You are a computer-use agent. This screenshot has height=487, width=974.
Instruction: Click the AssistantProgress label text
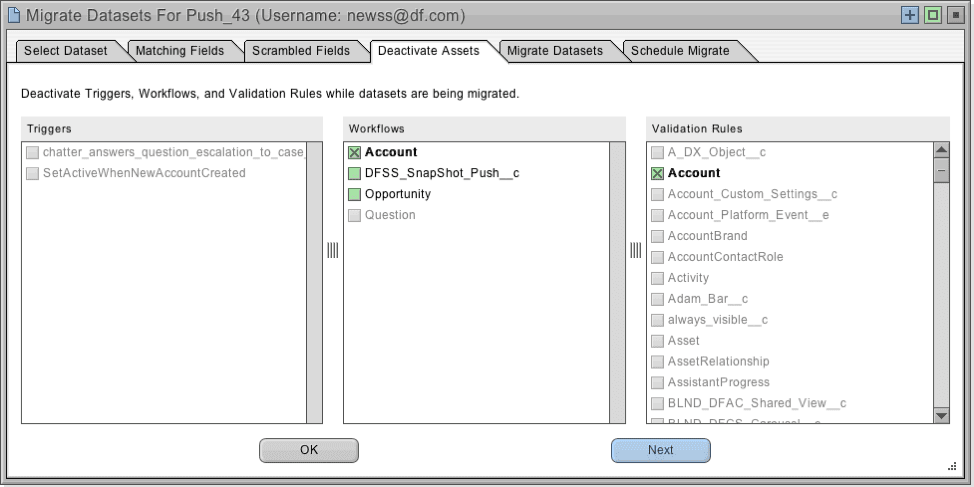coord(719,383)
